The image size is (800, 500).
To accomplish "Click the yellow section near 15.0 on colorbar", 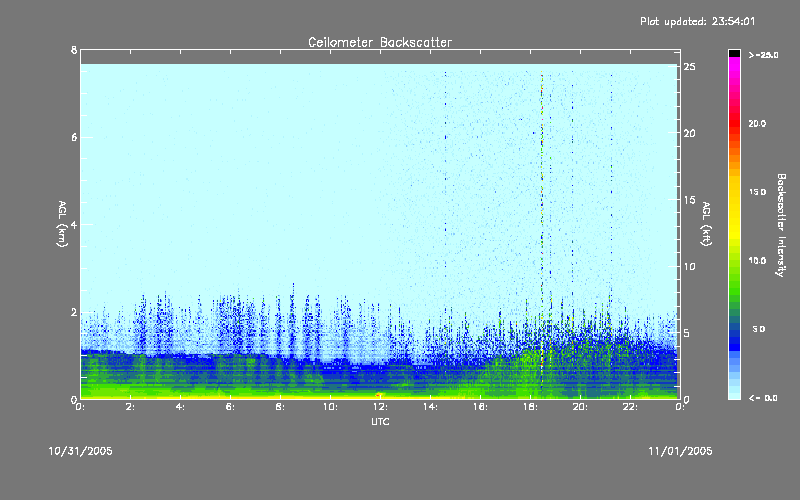I will click(734, 193).
